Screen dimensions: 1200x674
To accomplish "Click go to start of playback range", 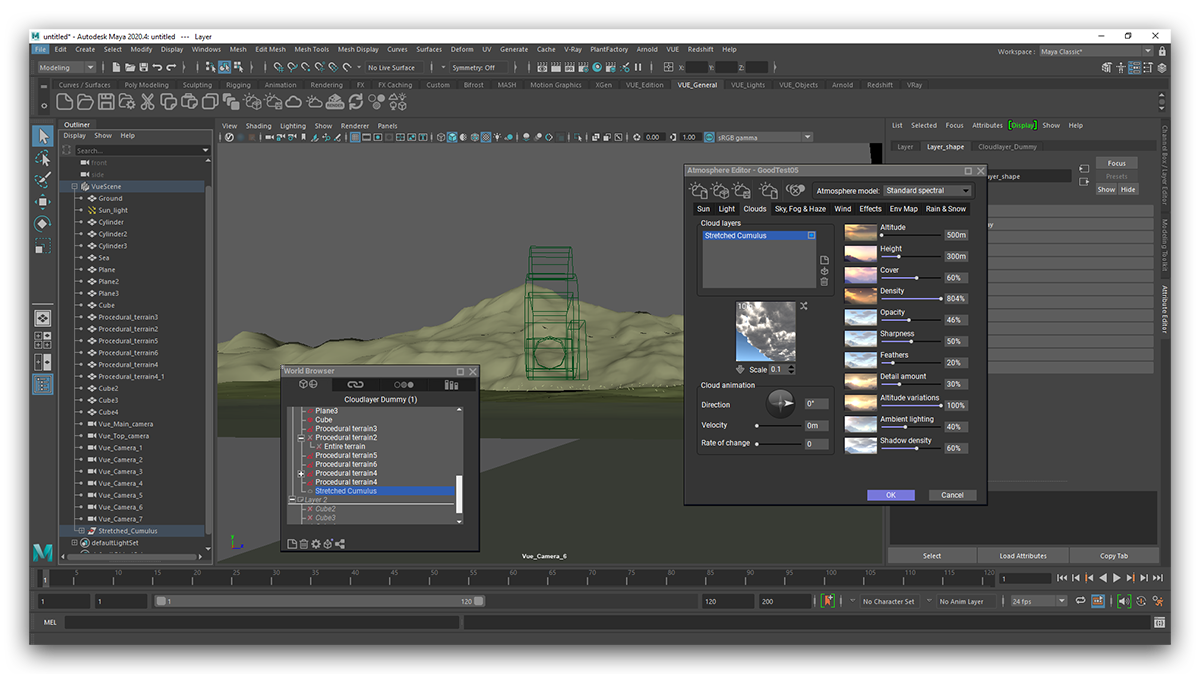I will 1064,578.
